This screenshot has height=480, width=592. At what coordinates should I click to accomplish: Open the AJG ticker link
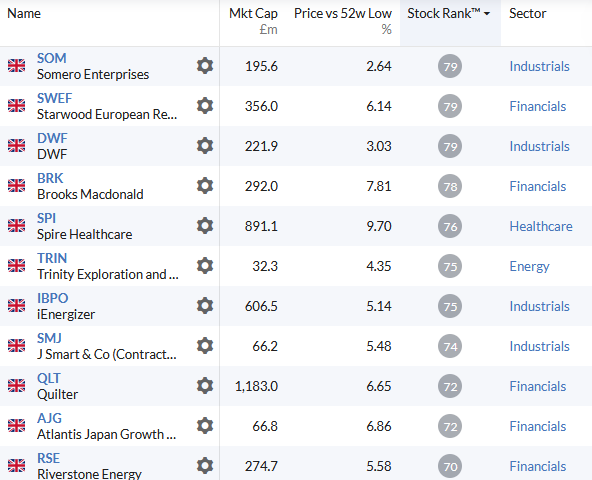pyautogui.click(x=49, y=418)
